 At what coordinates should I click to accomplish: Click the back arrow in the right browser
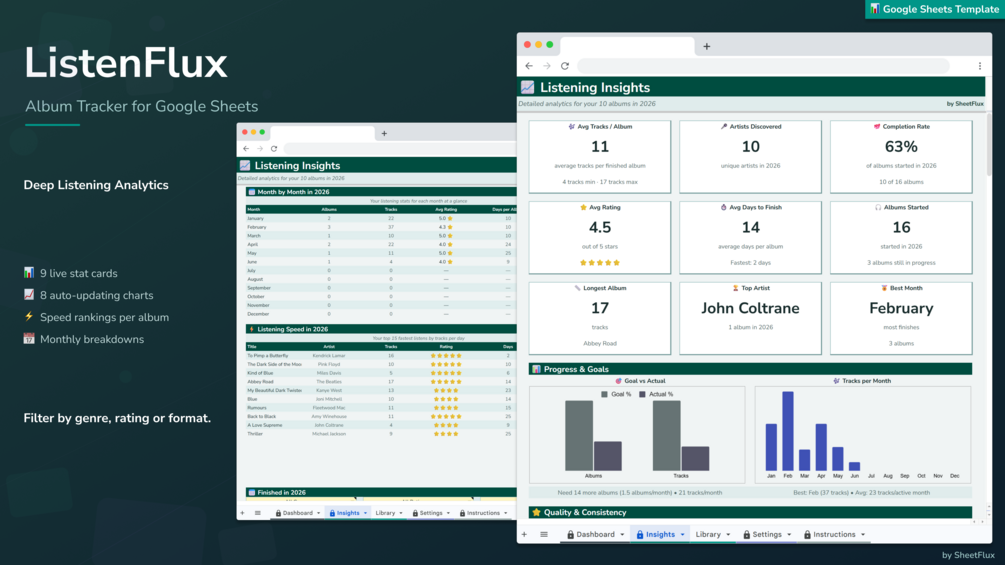coord(529,66)
